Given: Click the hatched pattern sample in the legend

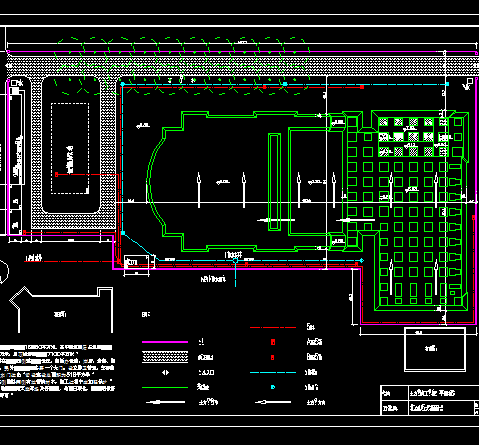Looking at the screenshot, I should (165, 357).
